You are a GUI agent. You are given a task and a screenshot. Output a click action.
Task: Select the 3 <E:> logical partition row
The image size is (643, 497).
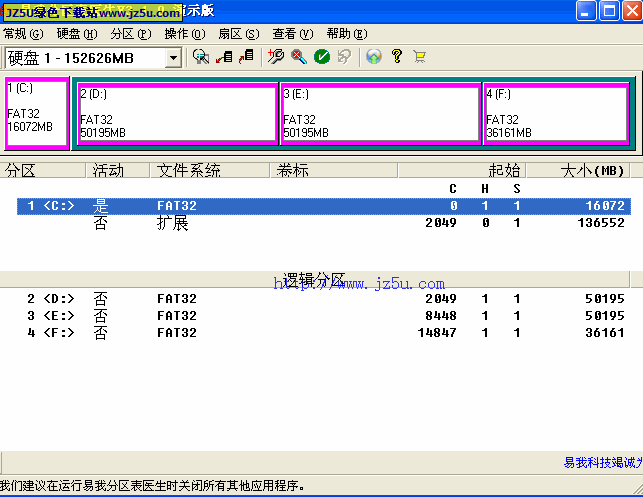click(x=324, y=316)
